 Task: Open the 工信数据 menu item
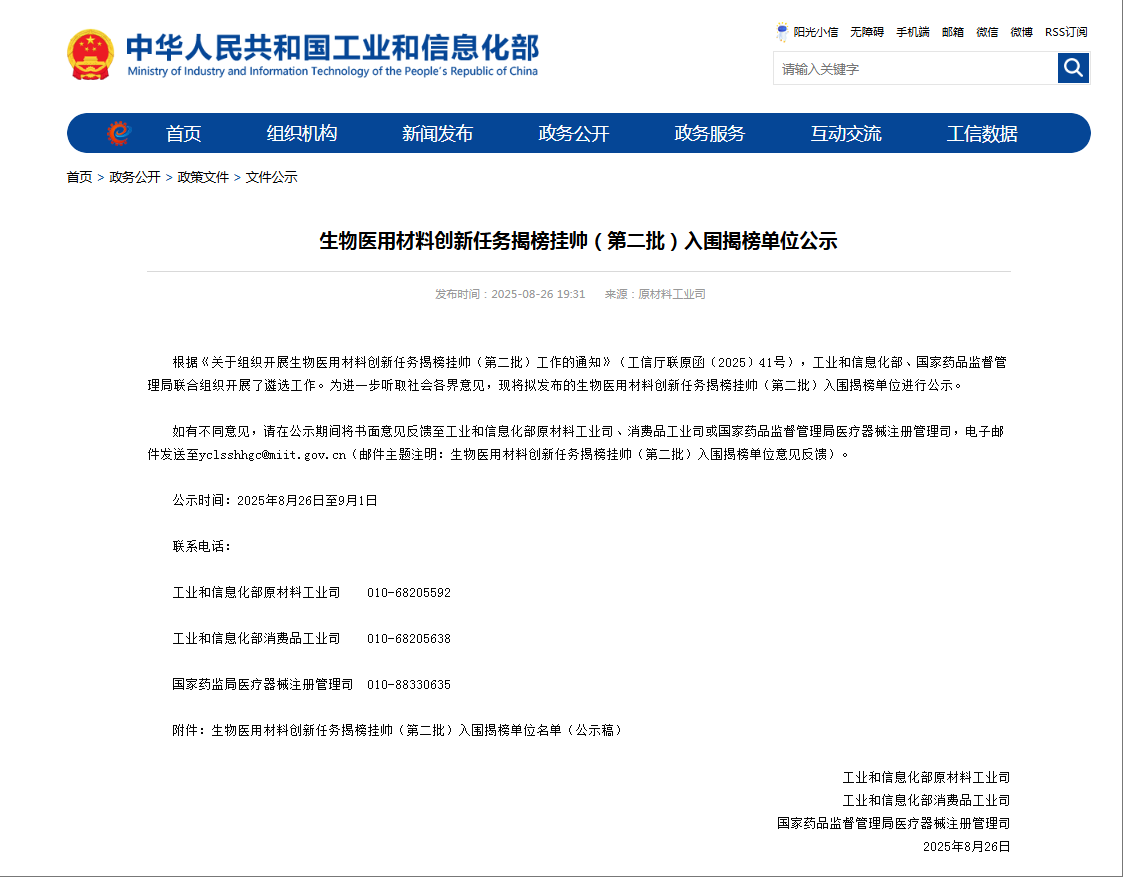tap(981, 133)
